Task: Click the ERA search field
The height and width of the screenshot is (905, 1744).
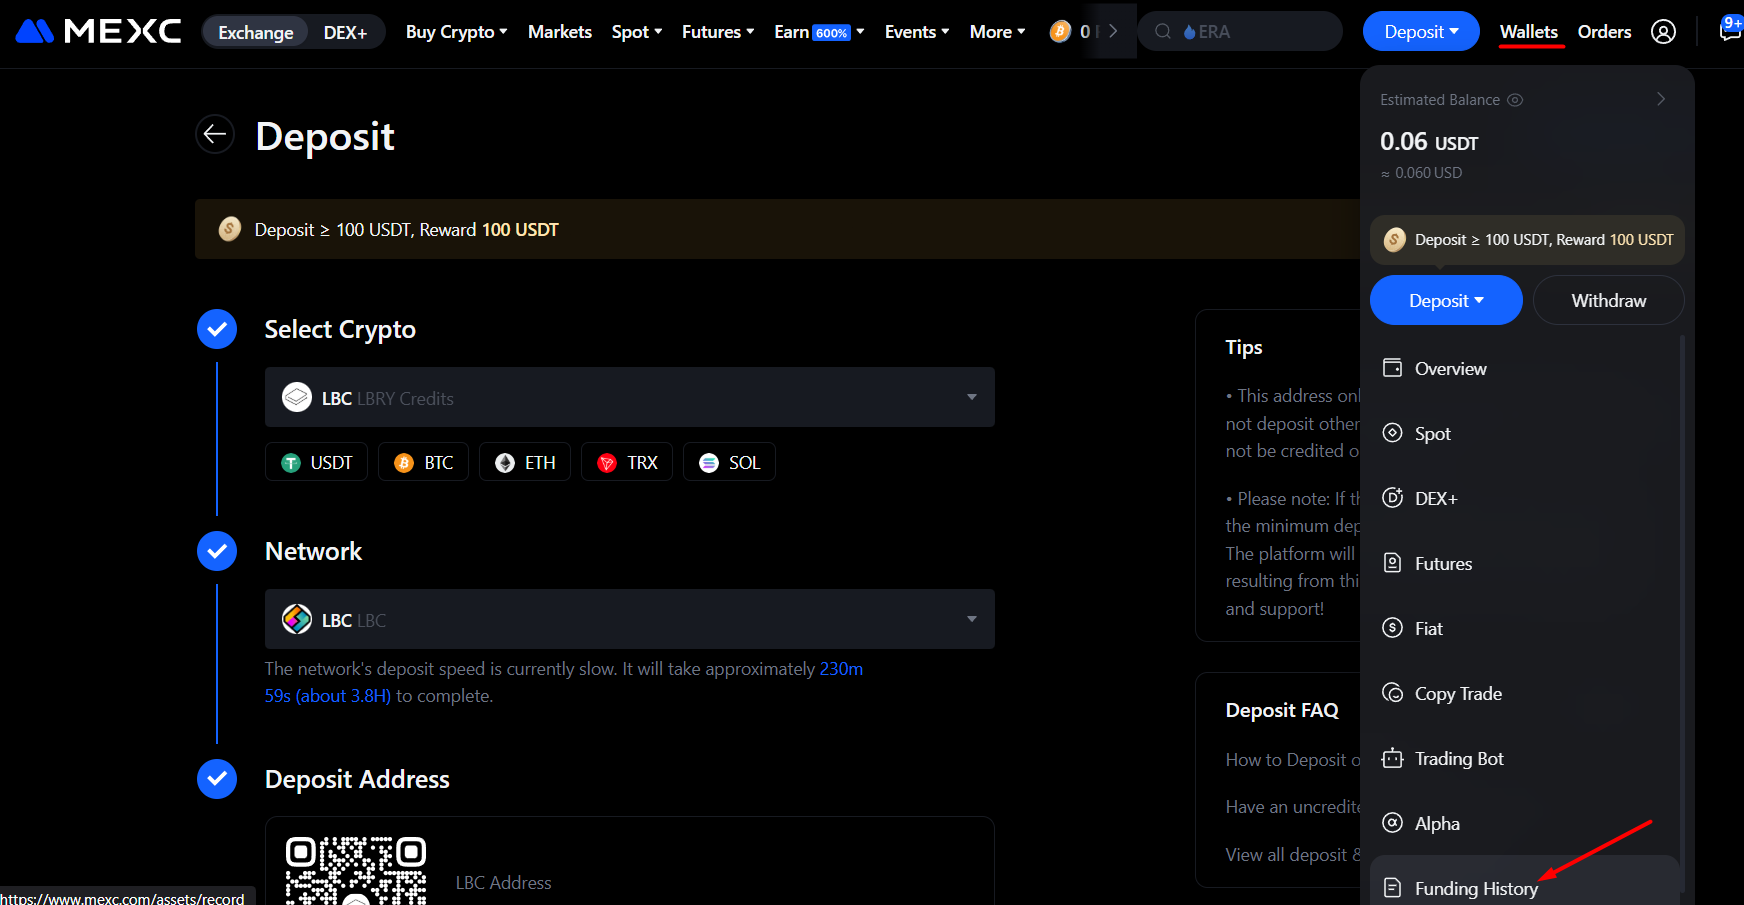Action: (1240, 32)
